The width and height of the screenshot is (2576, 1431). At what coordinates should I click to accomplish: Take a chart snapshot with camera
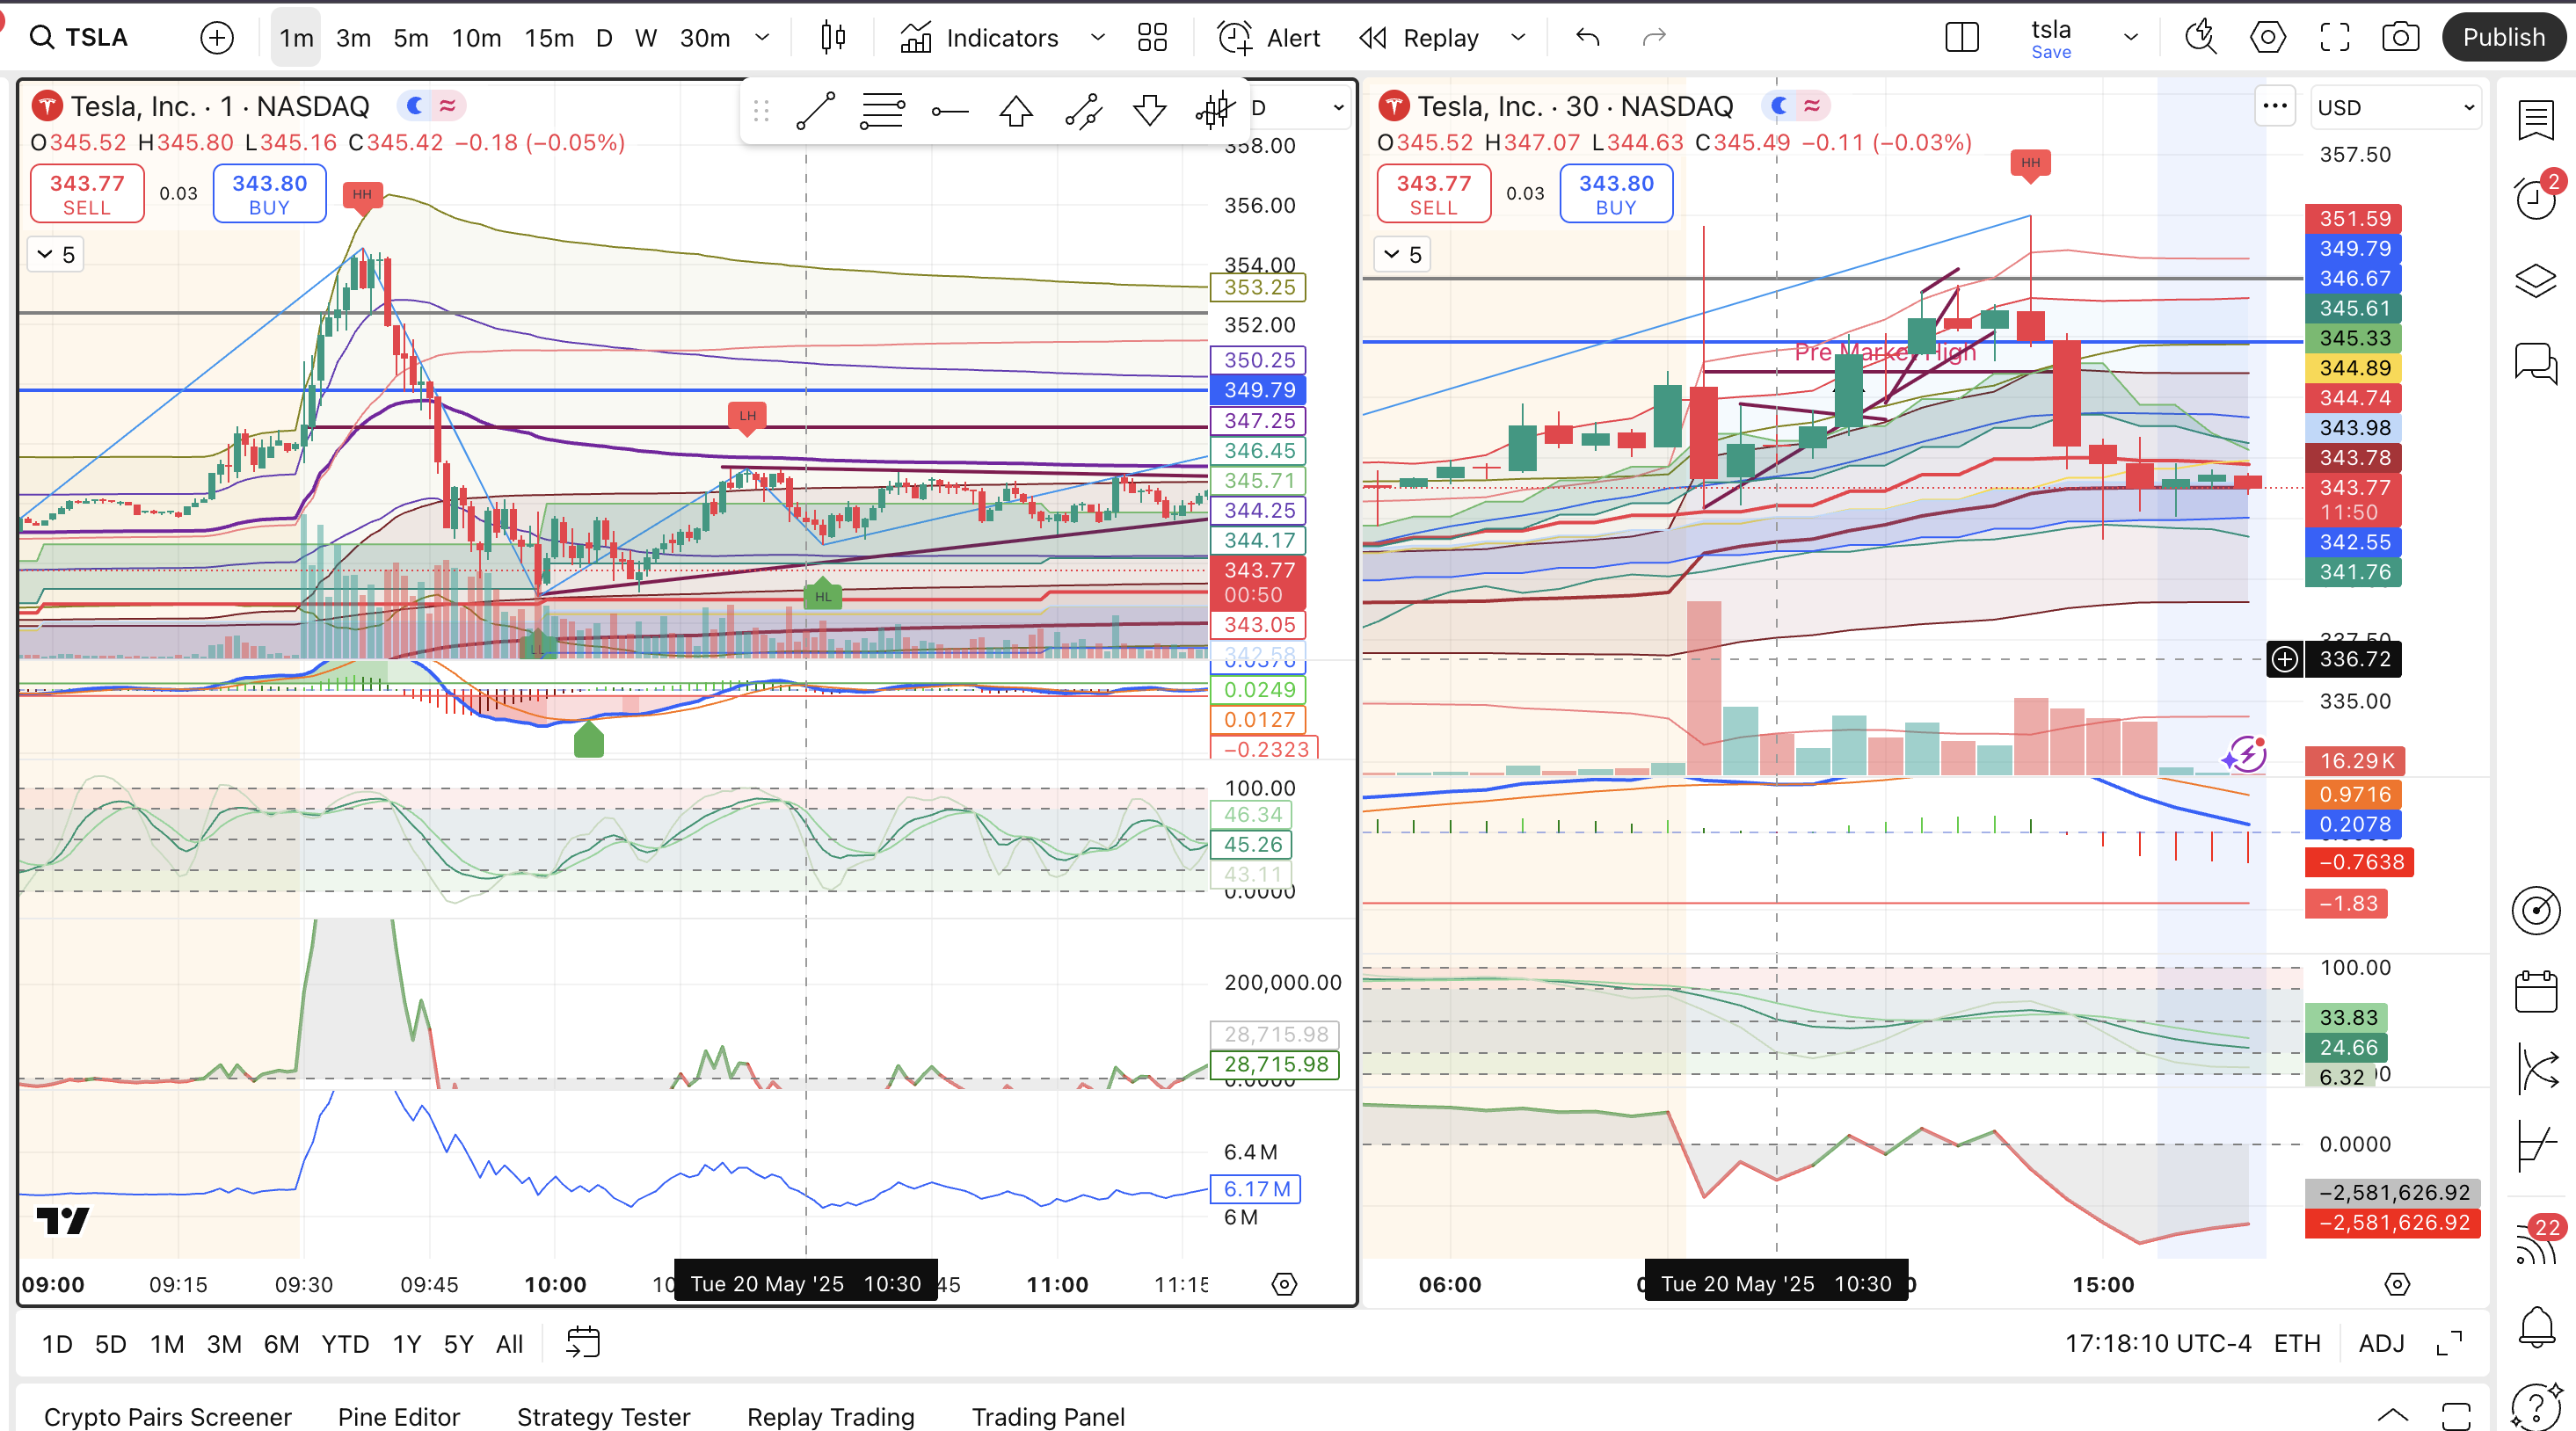tap(2401, 38)
